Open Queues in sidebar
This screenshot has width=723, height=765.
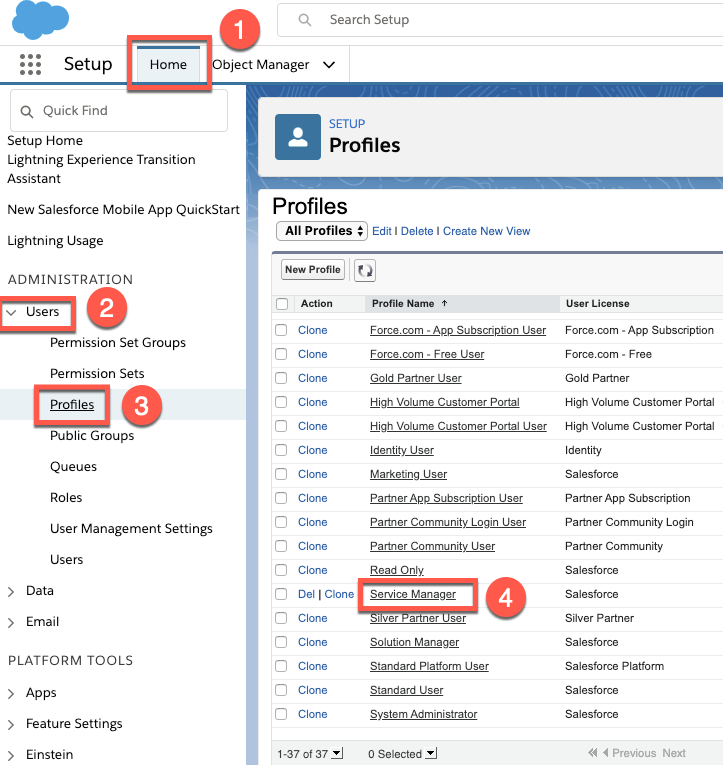point(74,466)
